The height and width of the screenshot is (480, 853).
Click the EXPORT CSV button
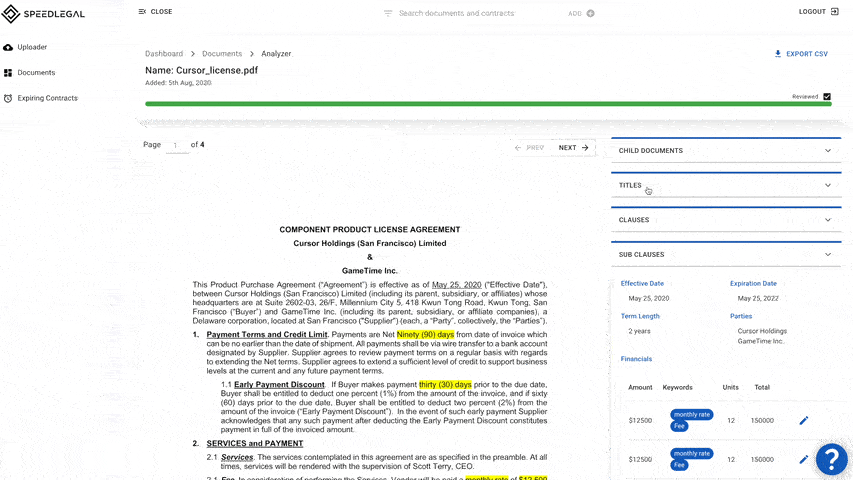click(801, 54)
